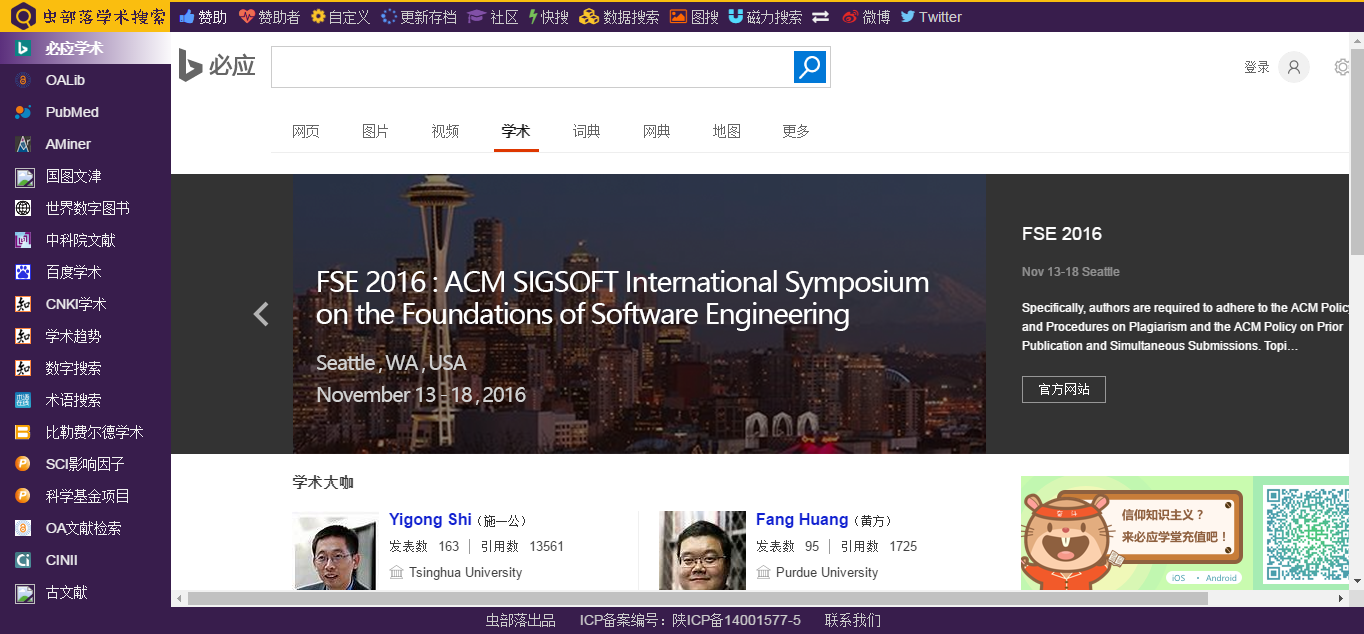Open Fang Huang profile link

802,520
